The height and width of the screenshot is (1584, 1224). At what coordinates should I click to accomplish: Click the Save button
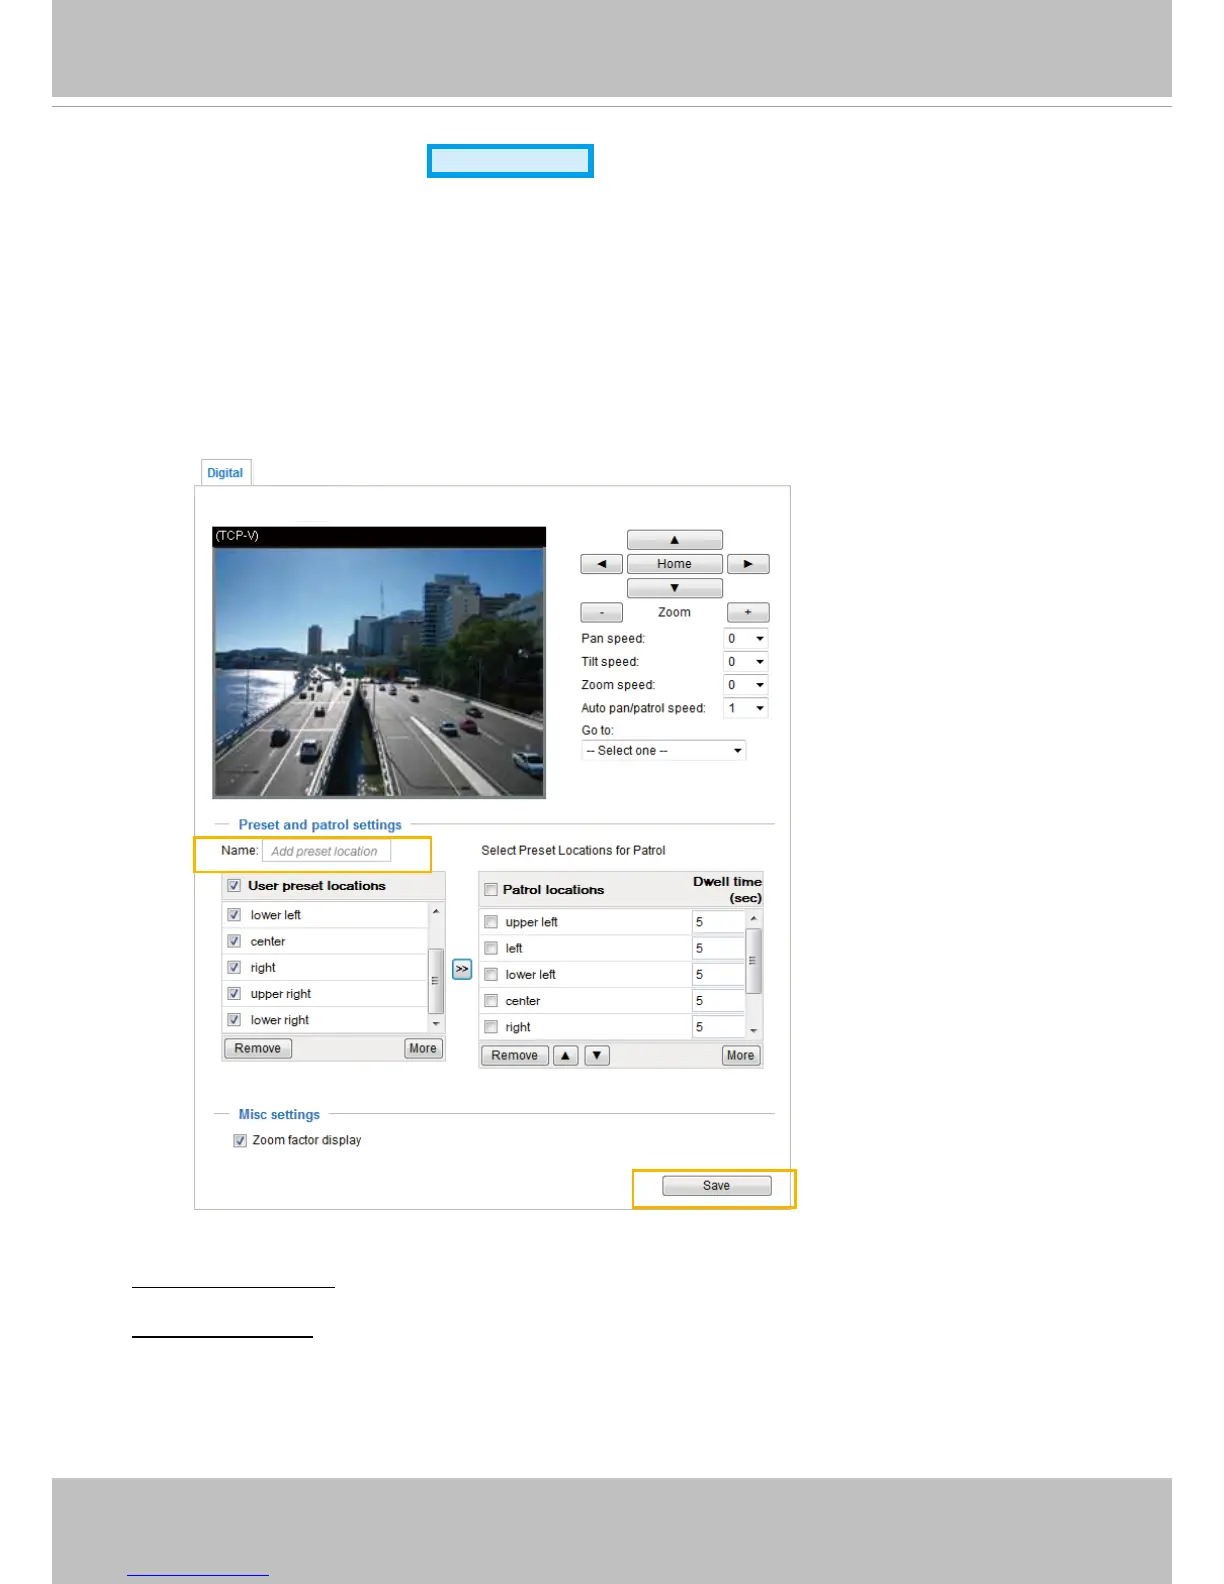click(716, 1186)
